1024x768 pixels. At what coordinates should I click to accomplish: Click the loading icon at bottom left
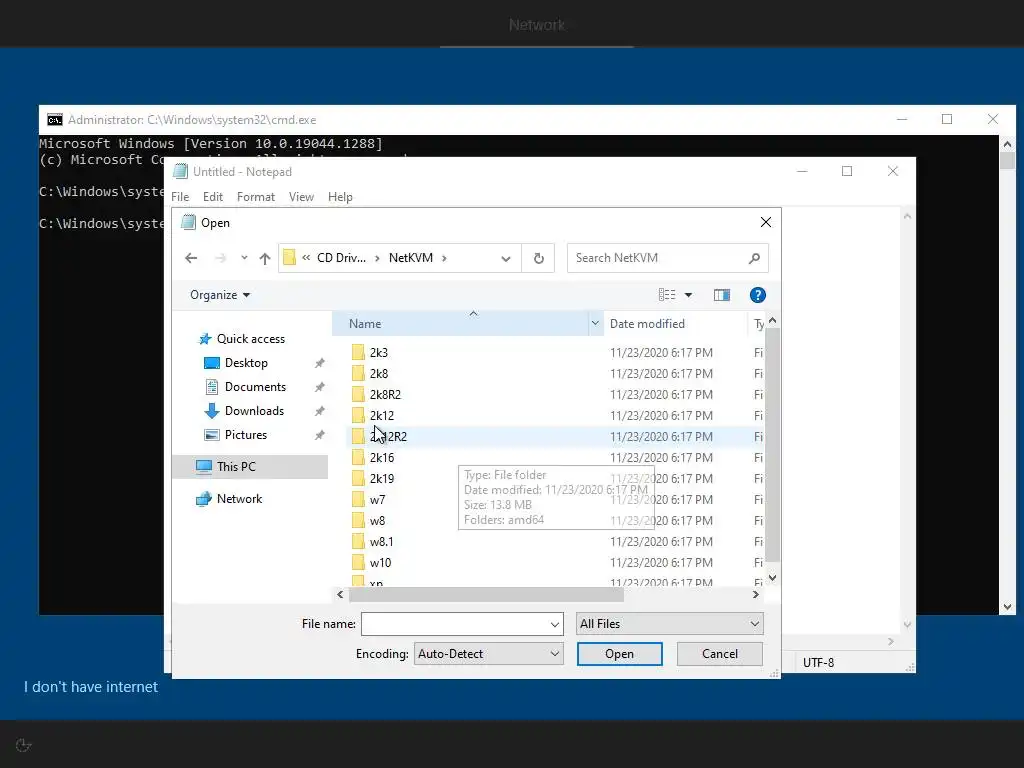24,745
